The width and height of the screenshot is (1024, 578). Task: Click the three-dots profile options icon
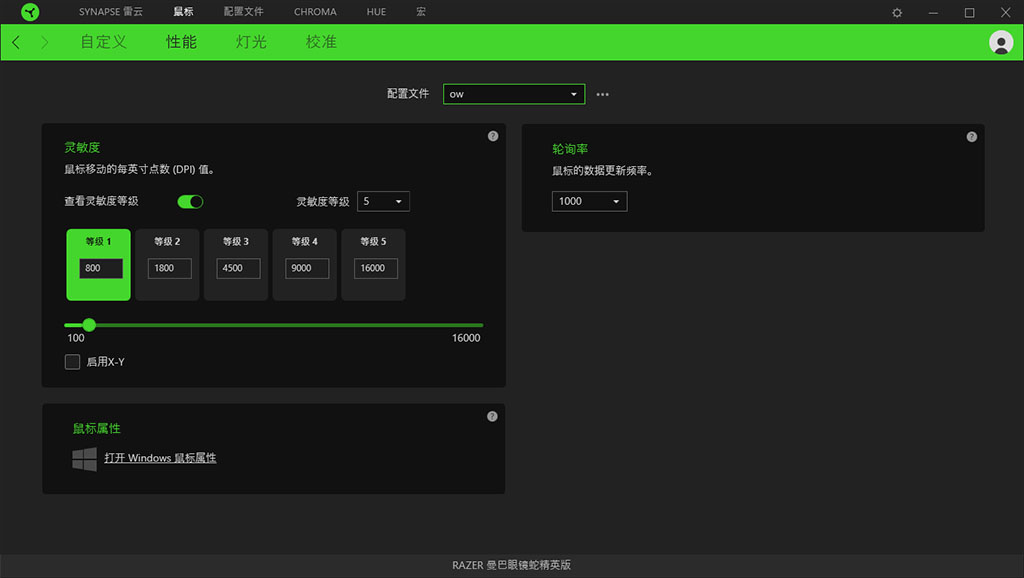[602, 94]
